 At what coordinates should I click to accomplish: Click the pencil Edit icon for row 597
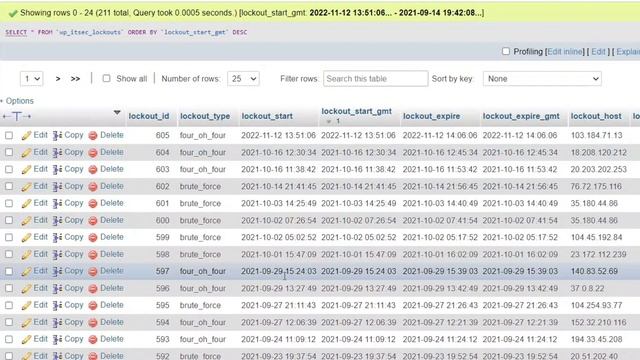click(27, 271)
